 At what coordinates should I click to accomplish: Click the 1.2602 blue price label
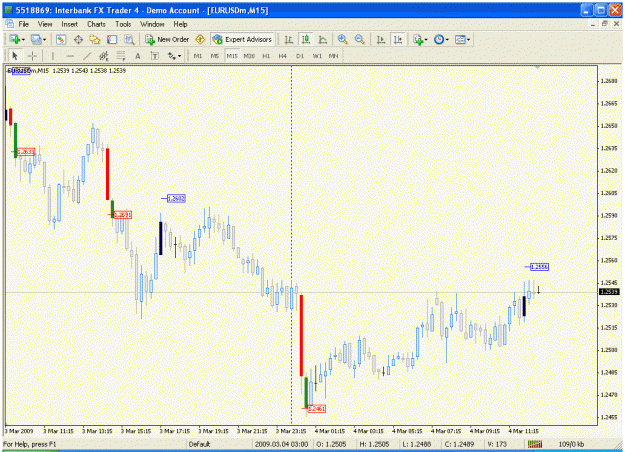point(176,198)
